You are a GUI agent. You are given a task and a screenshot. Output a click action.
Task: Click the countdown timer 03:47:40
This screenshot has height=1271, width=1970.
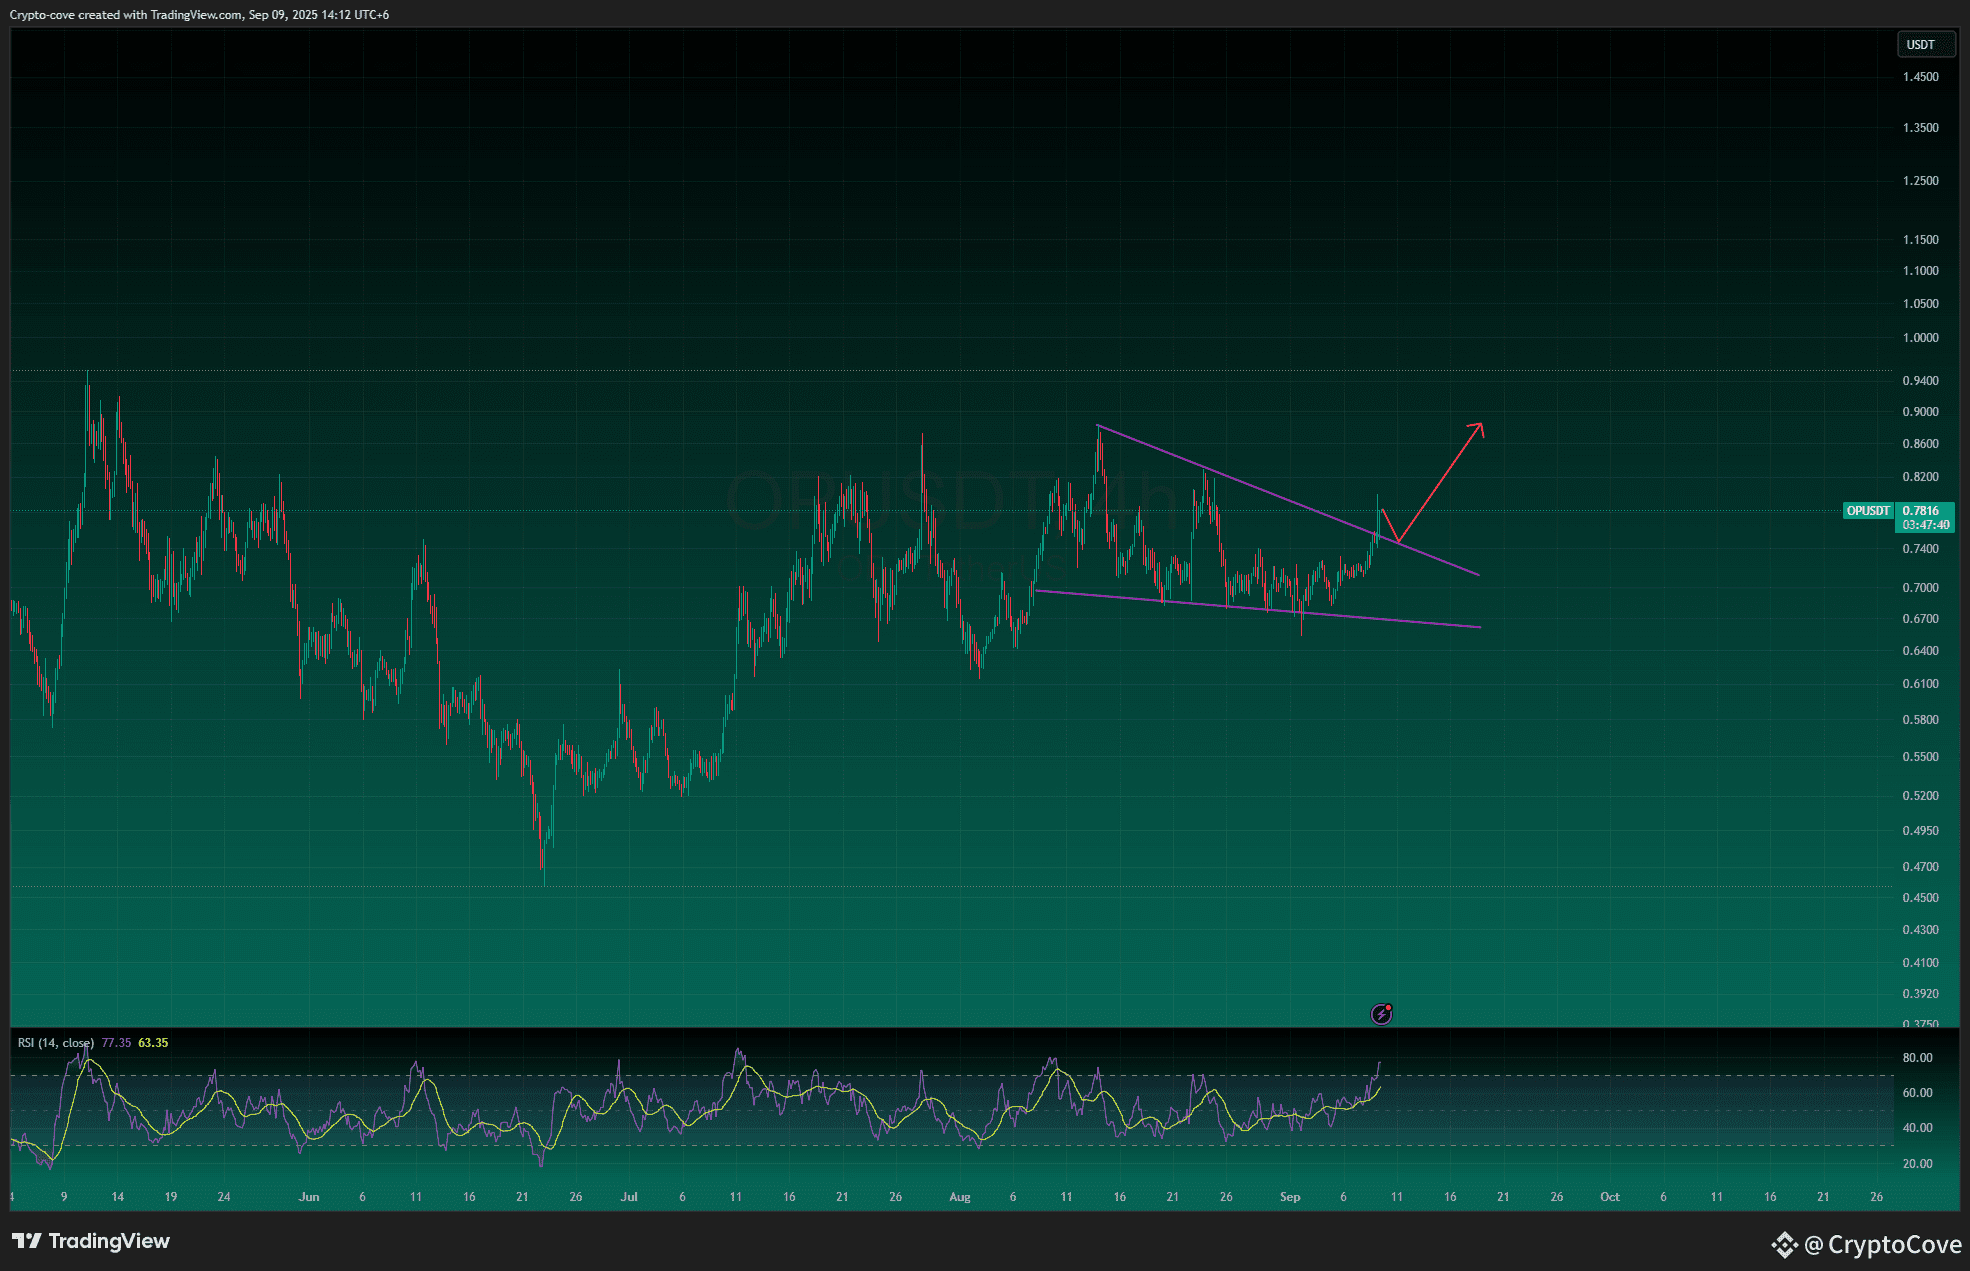1926,525
